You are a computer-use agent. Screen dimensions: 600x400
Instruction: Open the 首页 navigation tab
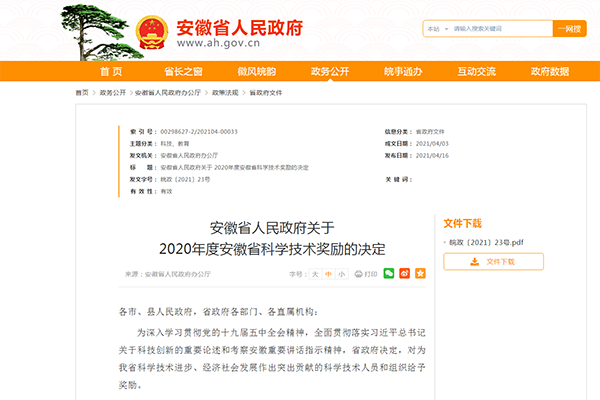click(x=111, y=72)
